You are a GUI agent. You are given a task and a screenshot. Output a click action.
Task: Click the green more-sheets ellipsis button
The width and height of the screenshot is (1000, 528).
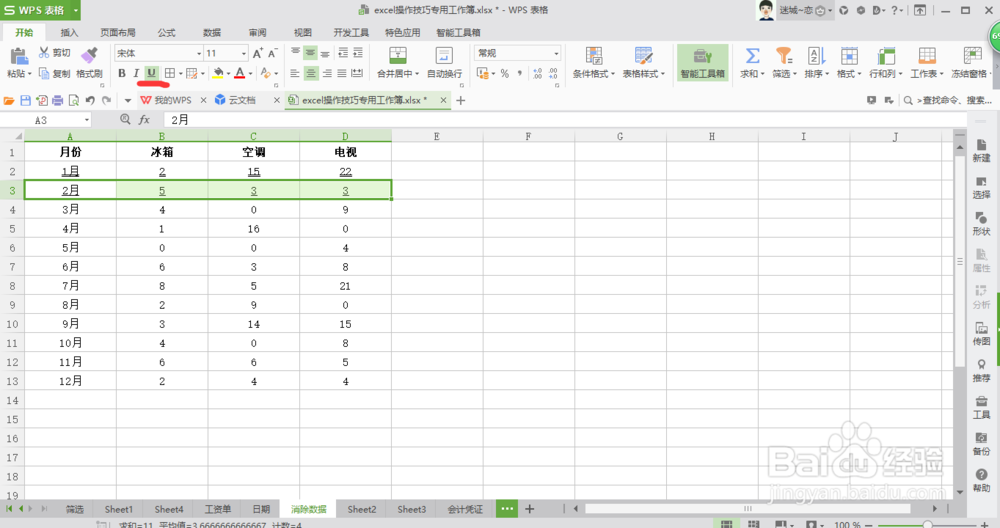tap(507, 509)
